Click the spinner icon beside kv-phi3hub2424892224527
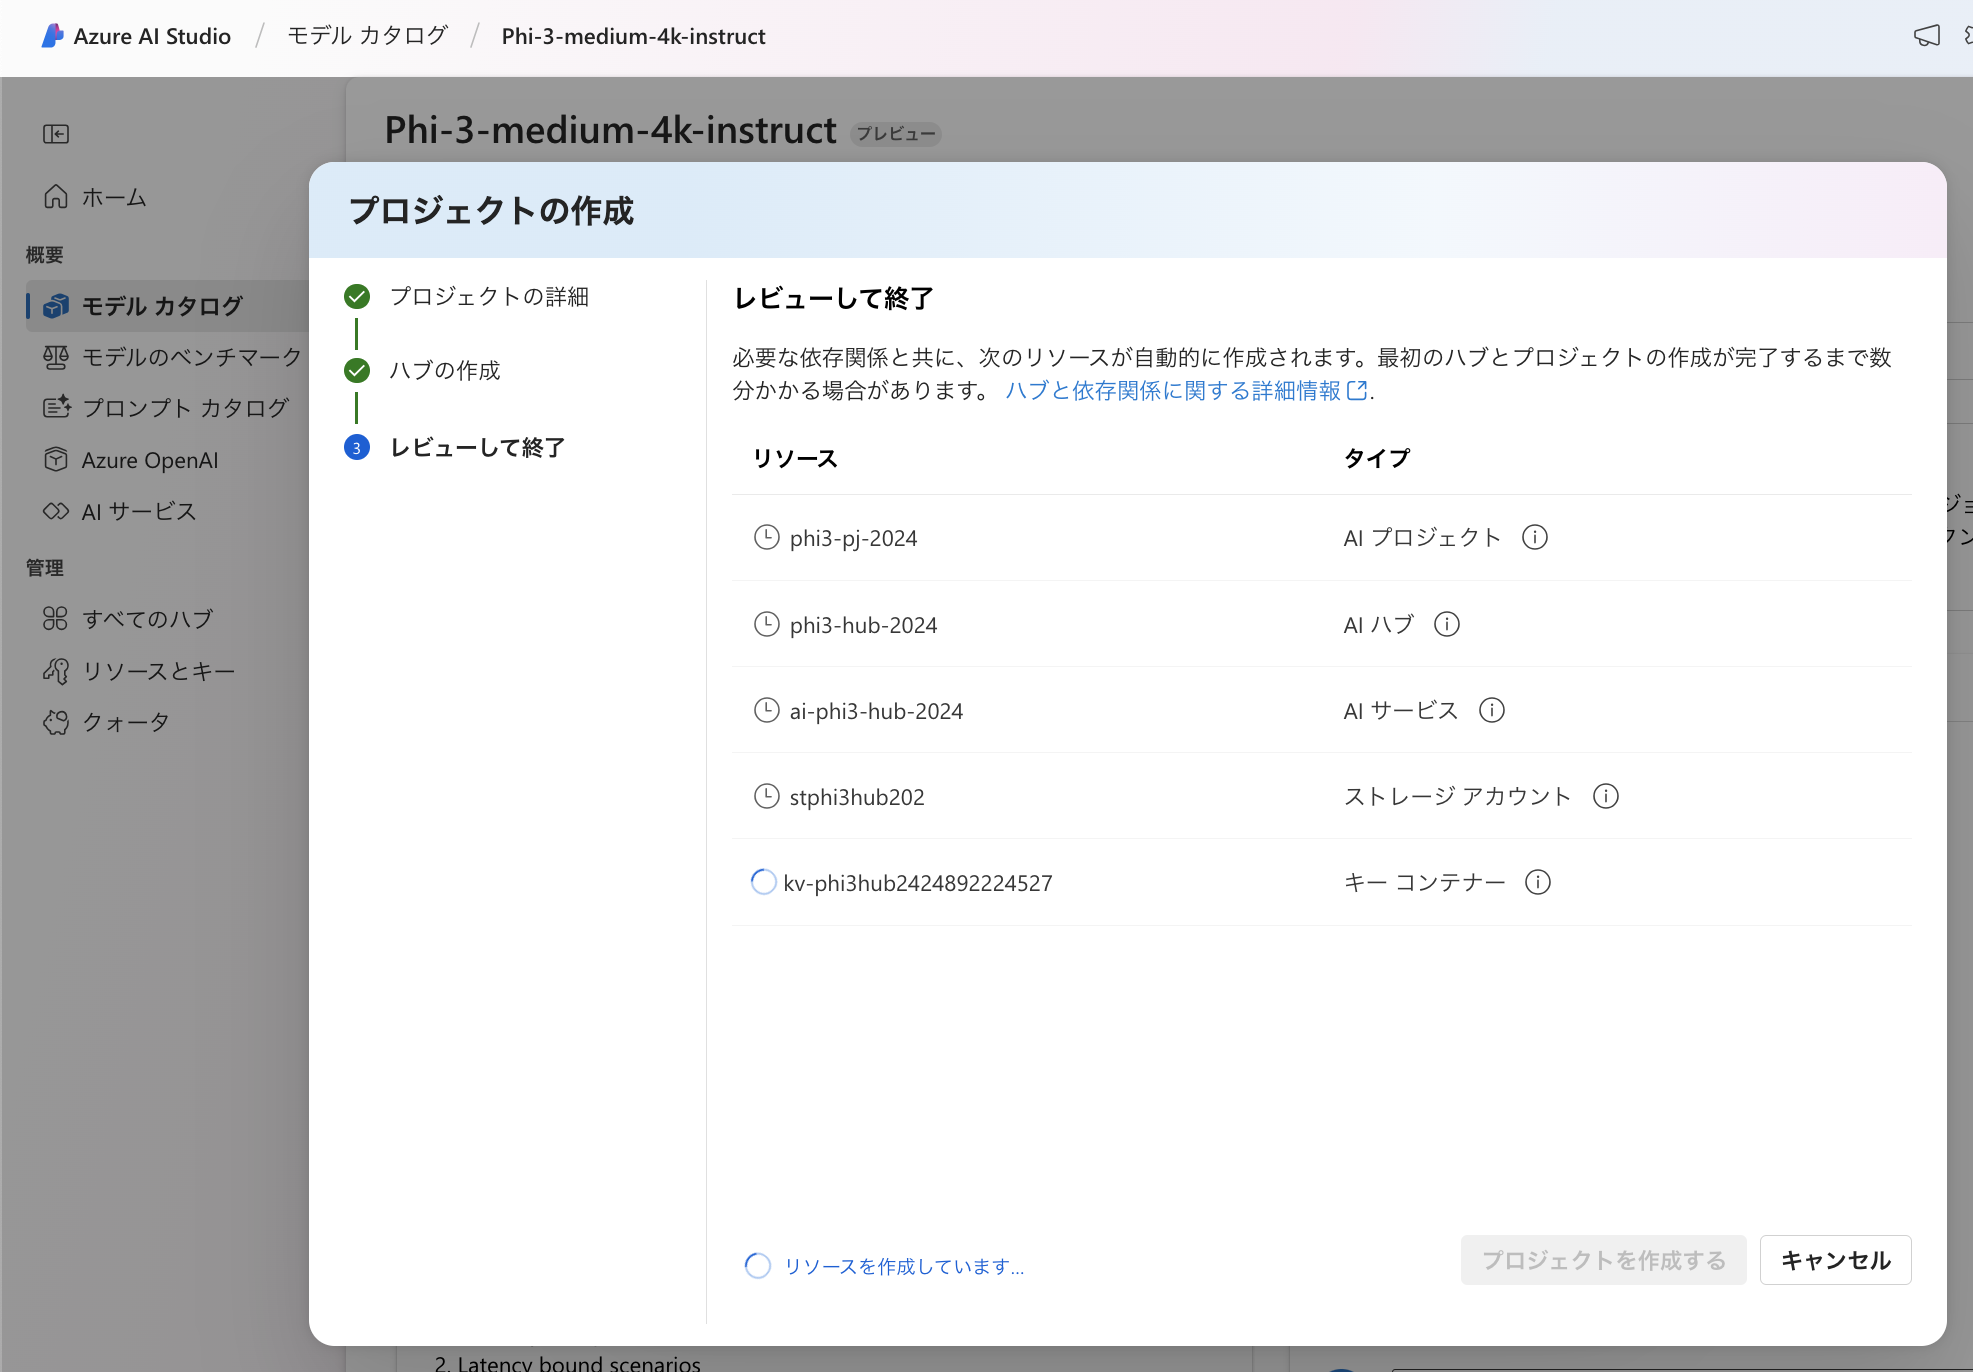 [x=763, y=882]
